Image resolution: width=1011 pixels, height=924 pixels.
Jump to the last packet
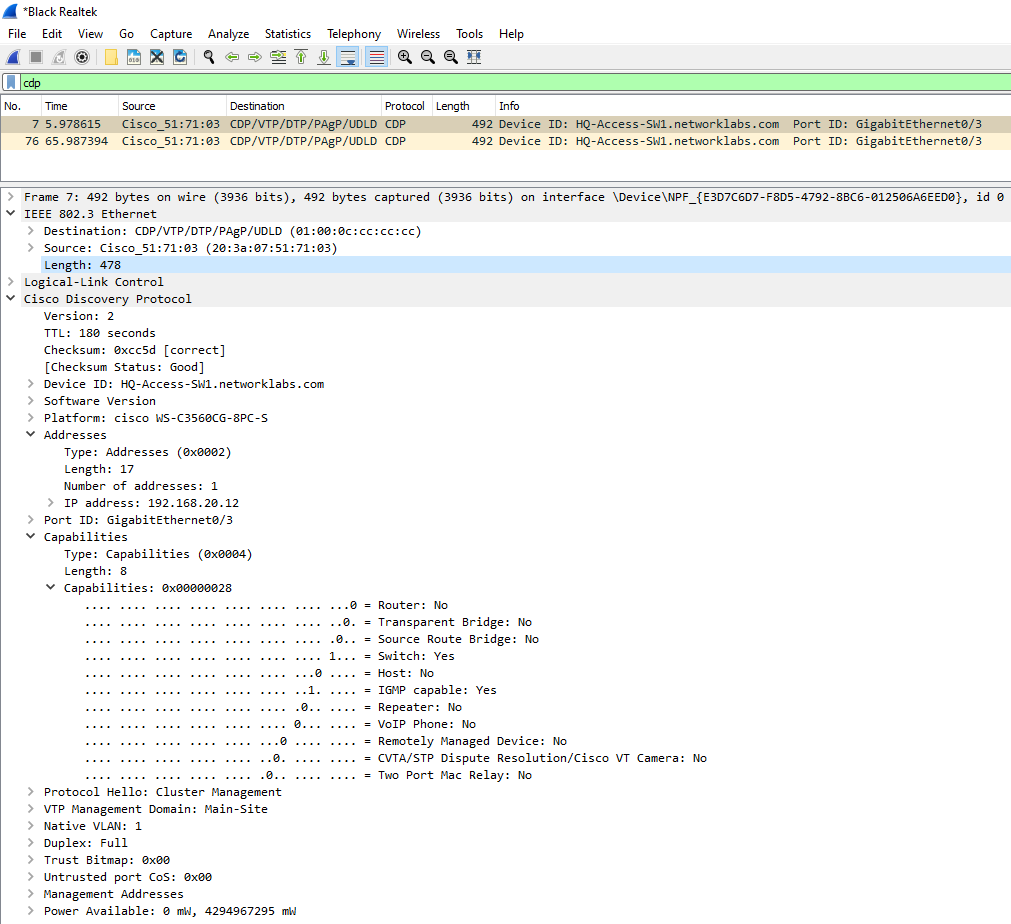point(324,57)
